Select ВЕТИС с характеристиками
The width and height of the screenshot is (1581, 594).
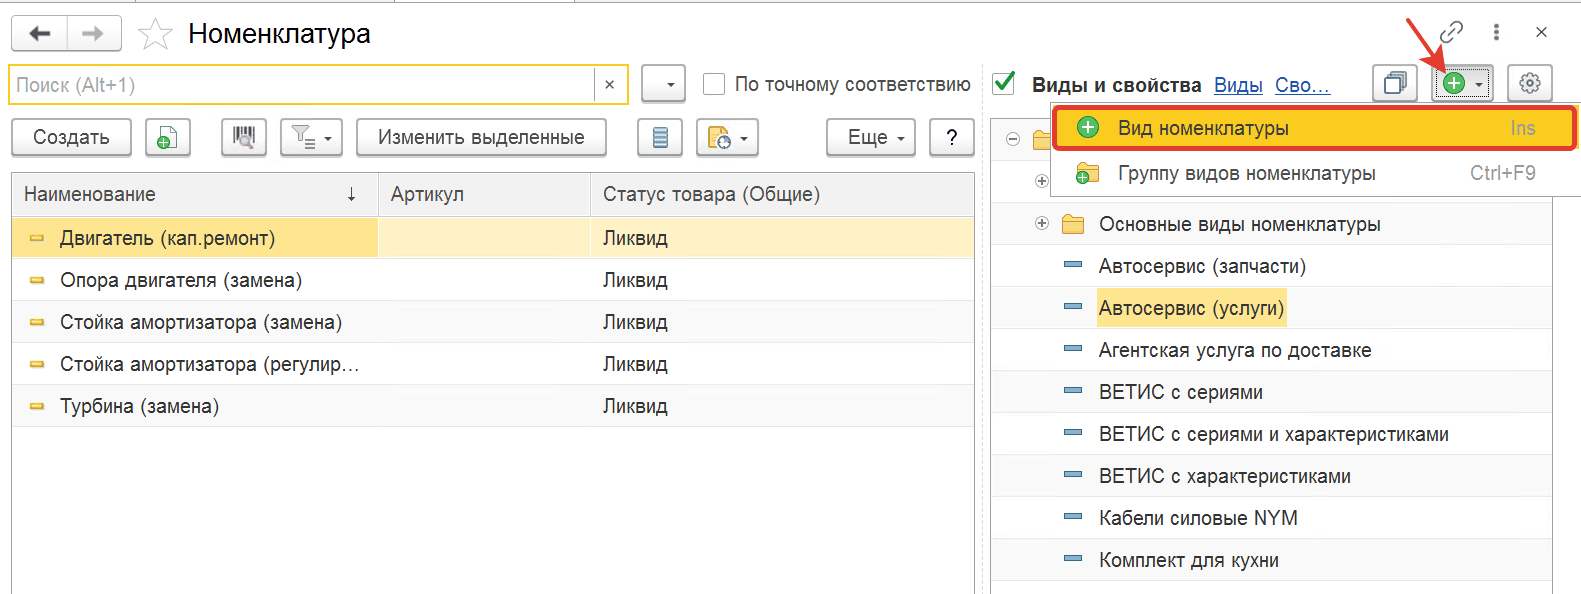pos(1224,476)
